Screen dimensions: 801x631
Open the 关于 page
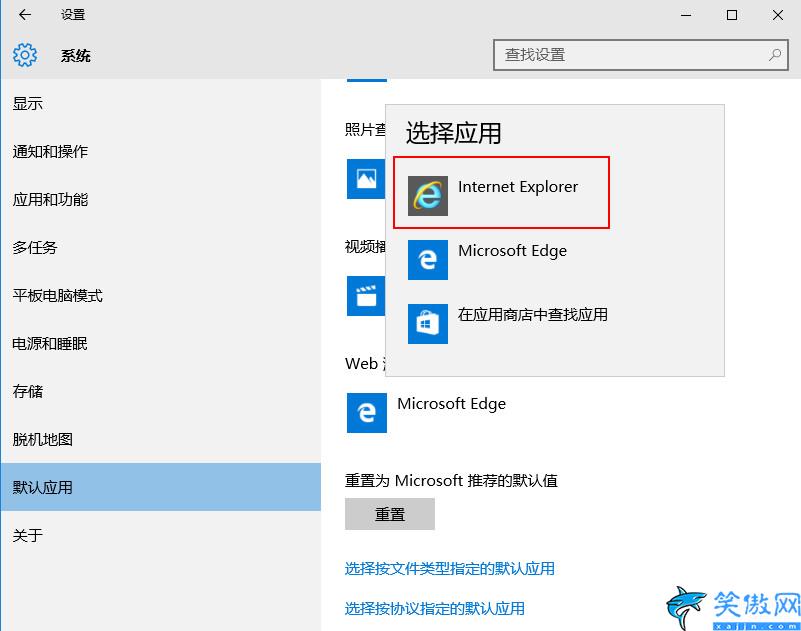[160, 535]
